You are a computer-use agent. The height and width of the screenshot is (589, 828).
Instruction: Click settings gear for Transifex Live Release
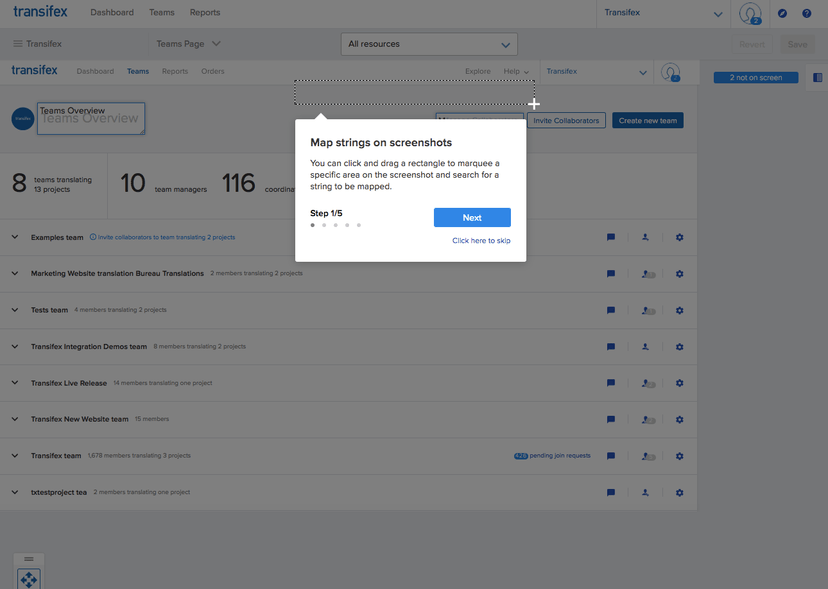pos(680,383)
